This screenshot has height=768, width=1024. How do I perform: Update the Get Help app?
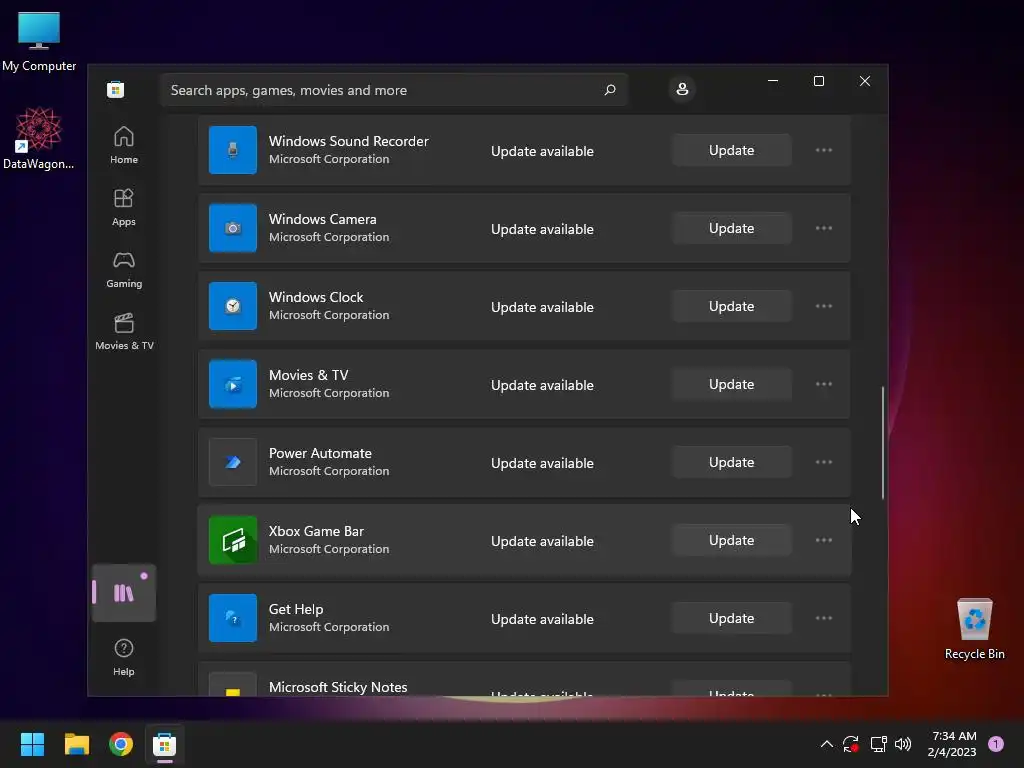coord(731,618)
